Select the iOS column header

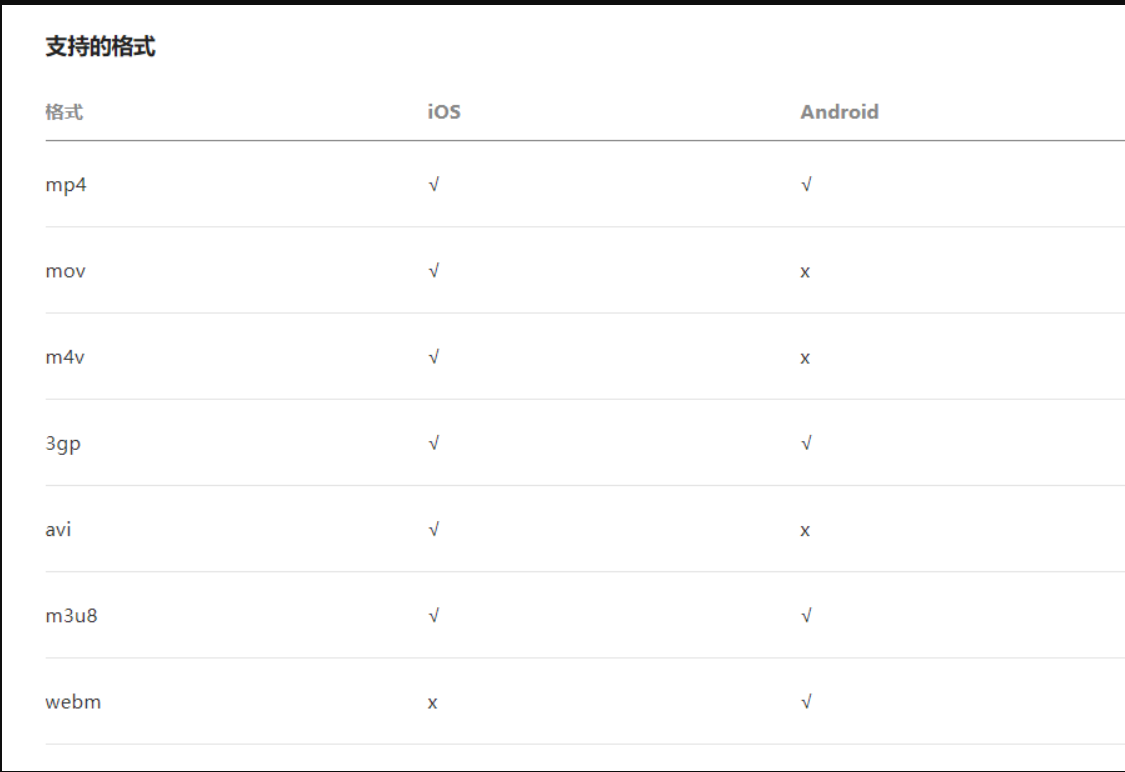[444, 112]
